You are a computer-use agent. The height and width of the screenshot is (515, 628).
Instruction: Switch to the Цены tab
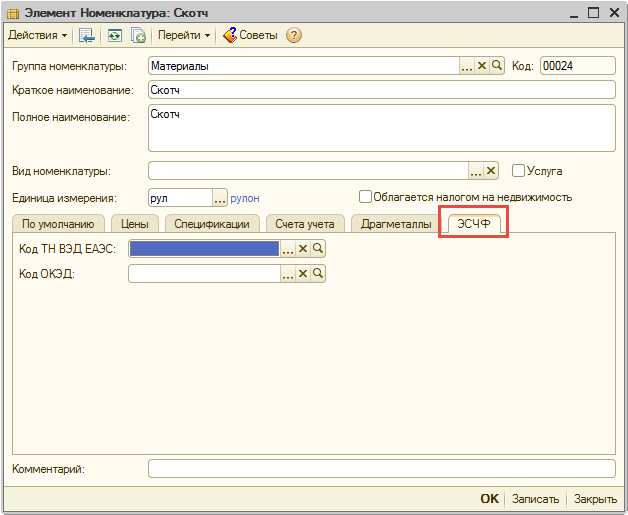tap(134, 224)
